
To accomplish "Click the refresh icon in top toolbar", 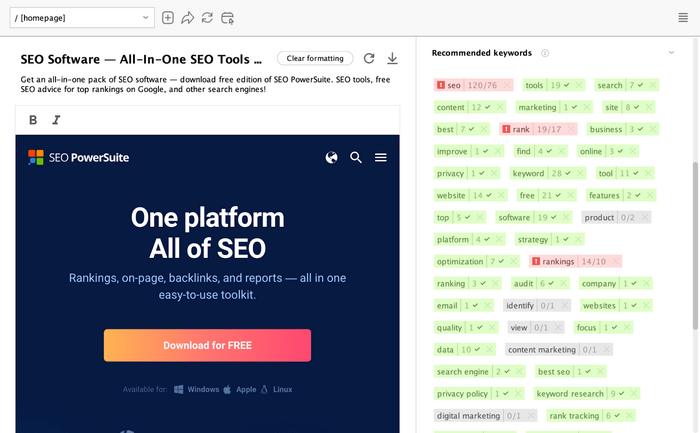I will (207, 18).
